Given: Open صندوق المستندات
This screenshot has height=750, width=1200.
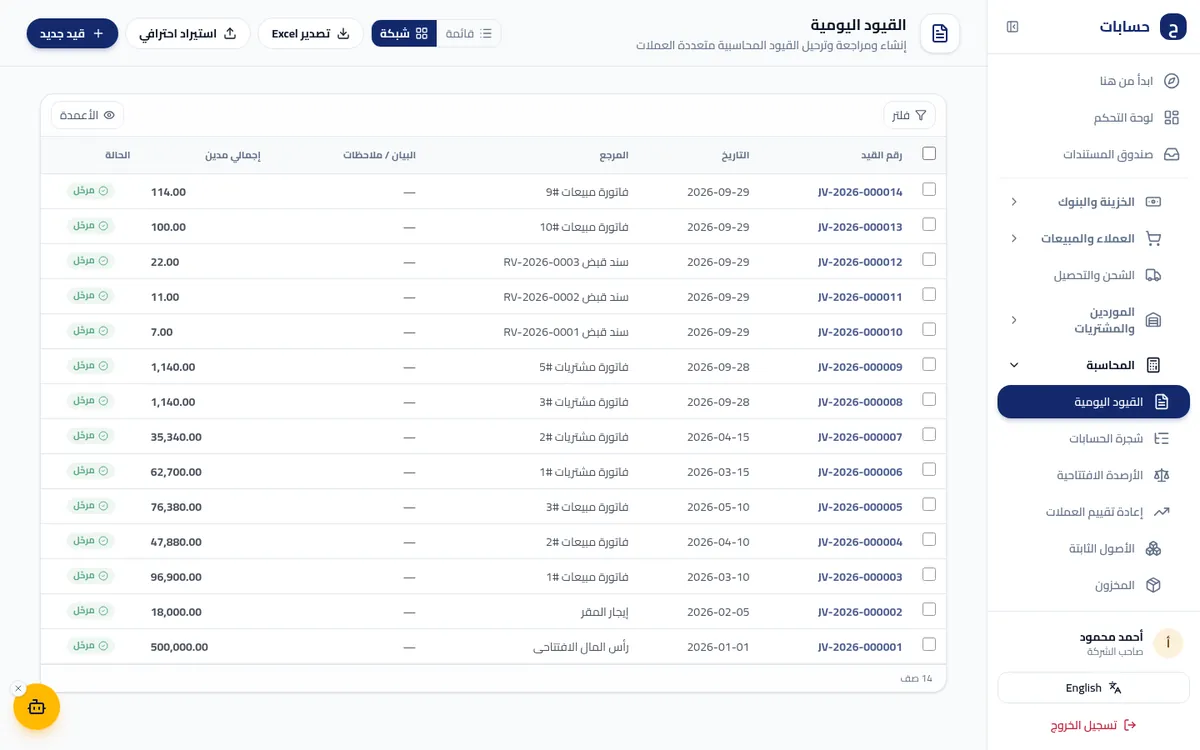Looking at the screenshot, I should pos(1093,155).
